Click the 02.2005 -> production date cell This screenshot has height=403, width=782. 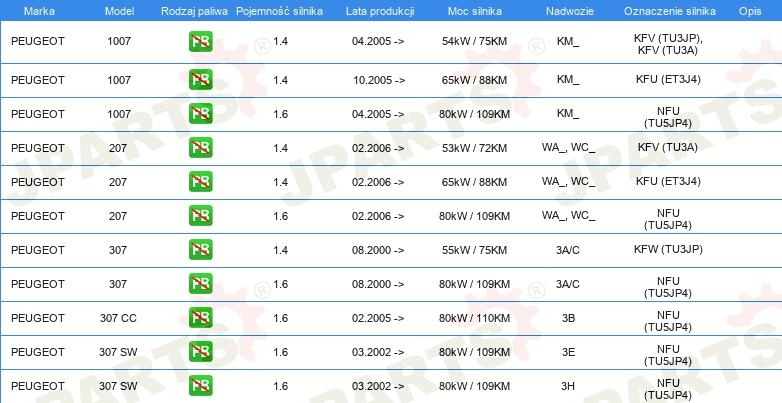pos(378,318)
